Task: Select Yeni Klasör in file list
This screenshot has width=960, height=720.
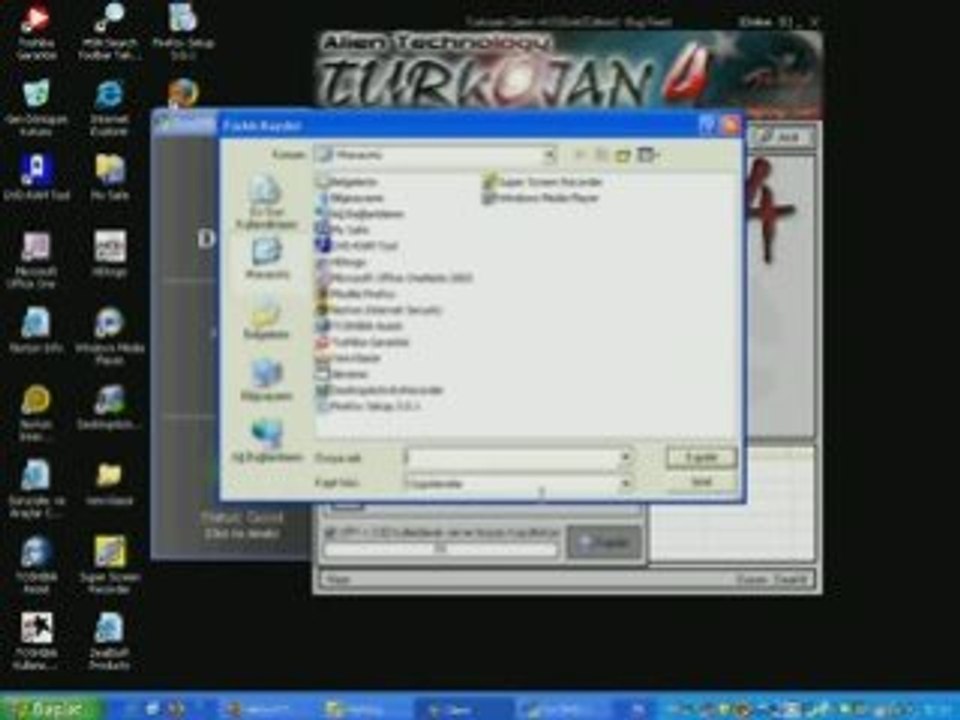Action: pos(349,358)
